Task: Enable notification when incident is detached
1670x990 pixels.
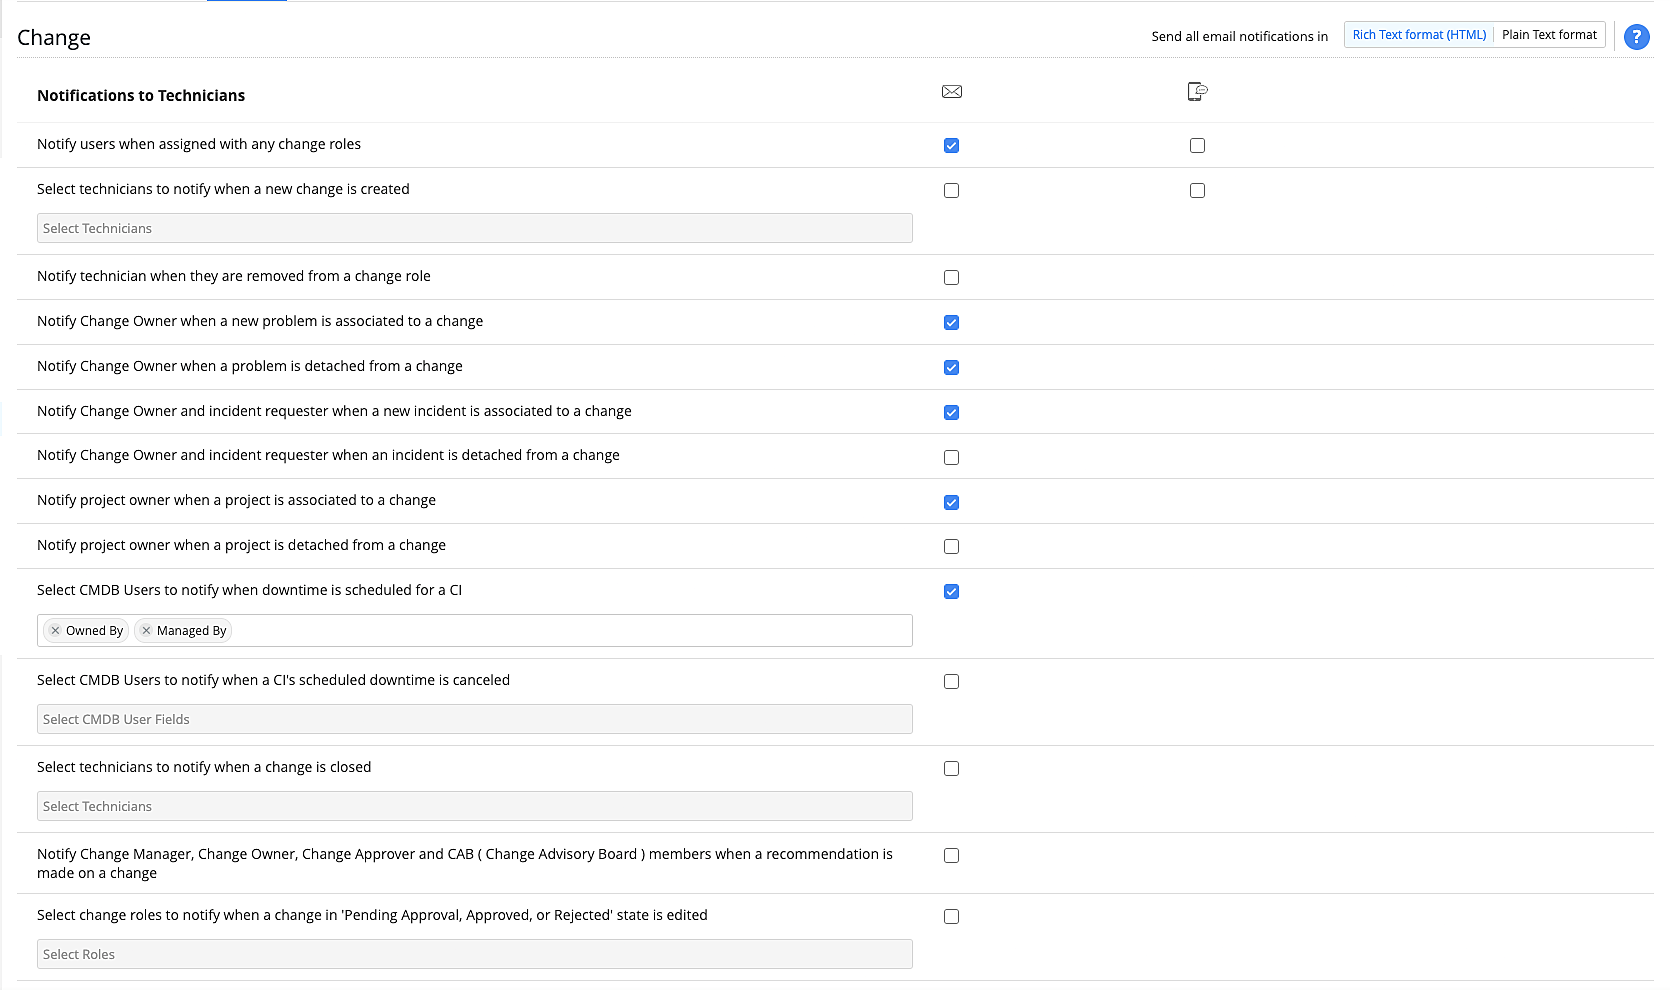Action: [951, 458]
